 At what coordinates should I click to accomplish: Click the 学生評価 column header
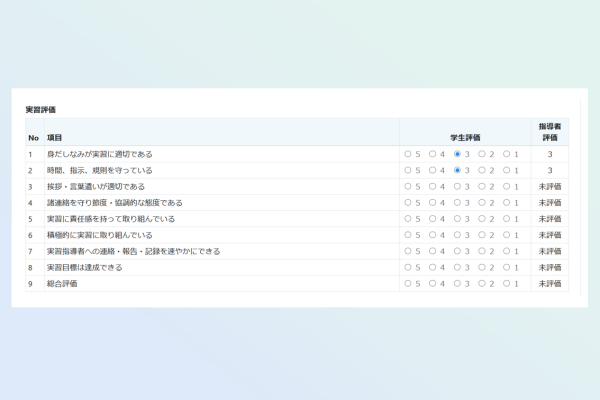coord(464,137)
